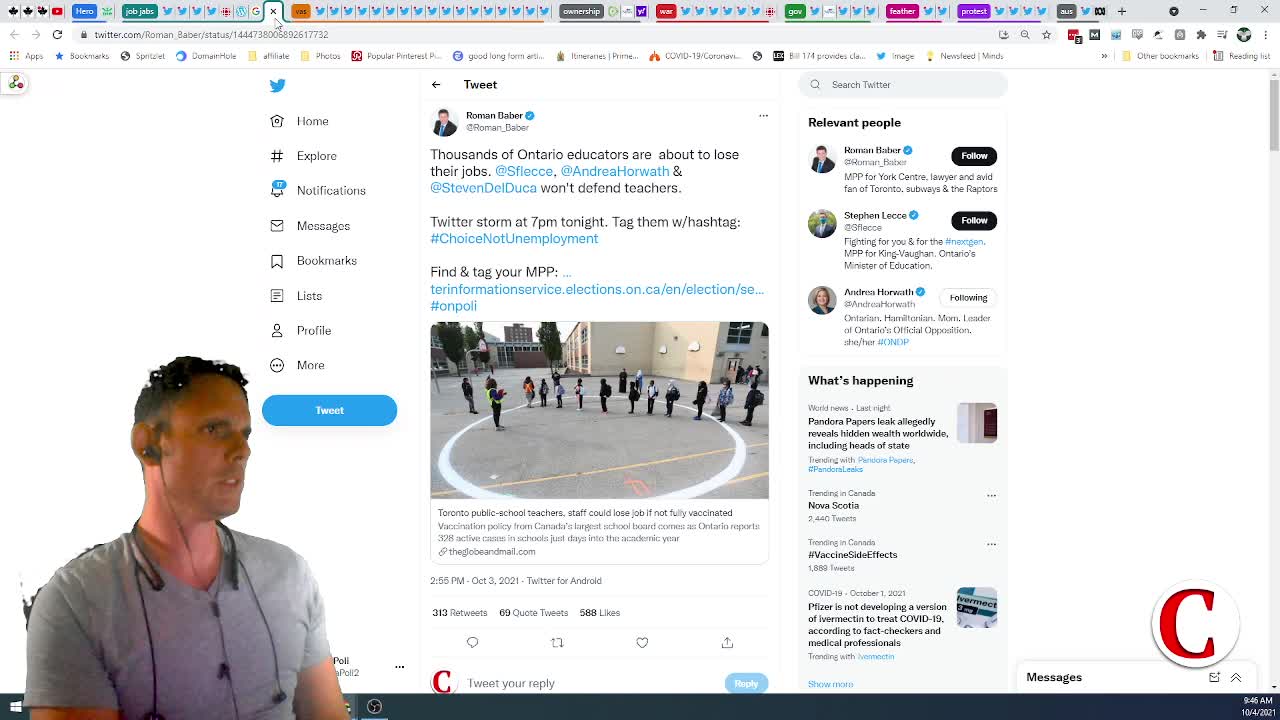The width and height of the screenshot is (1280, 720).
Task: Click the browser address bar URL
Action: pyautogui.click(x=211, y=35)
